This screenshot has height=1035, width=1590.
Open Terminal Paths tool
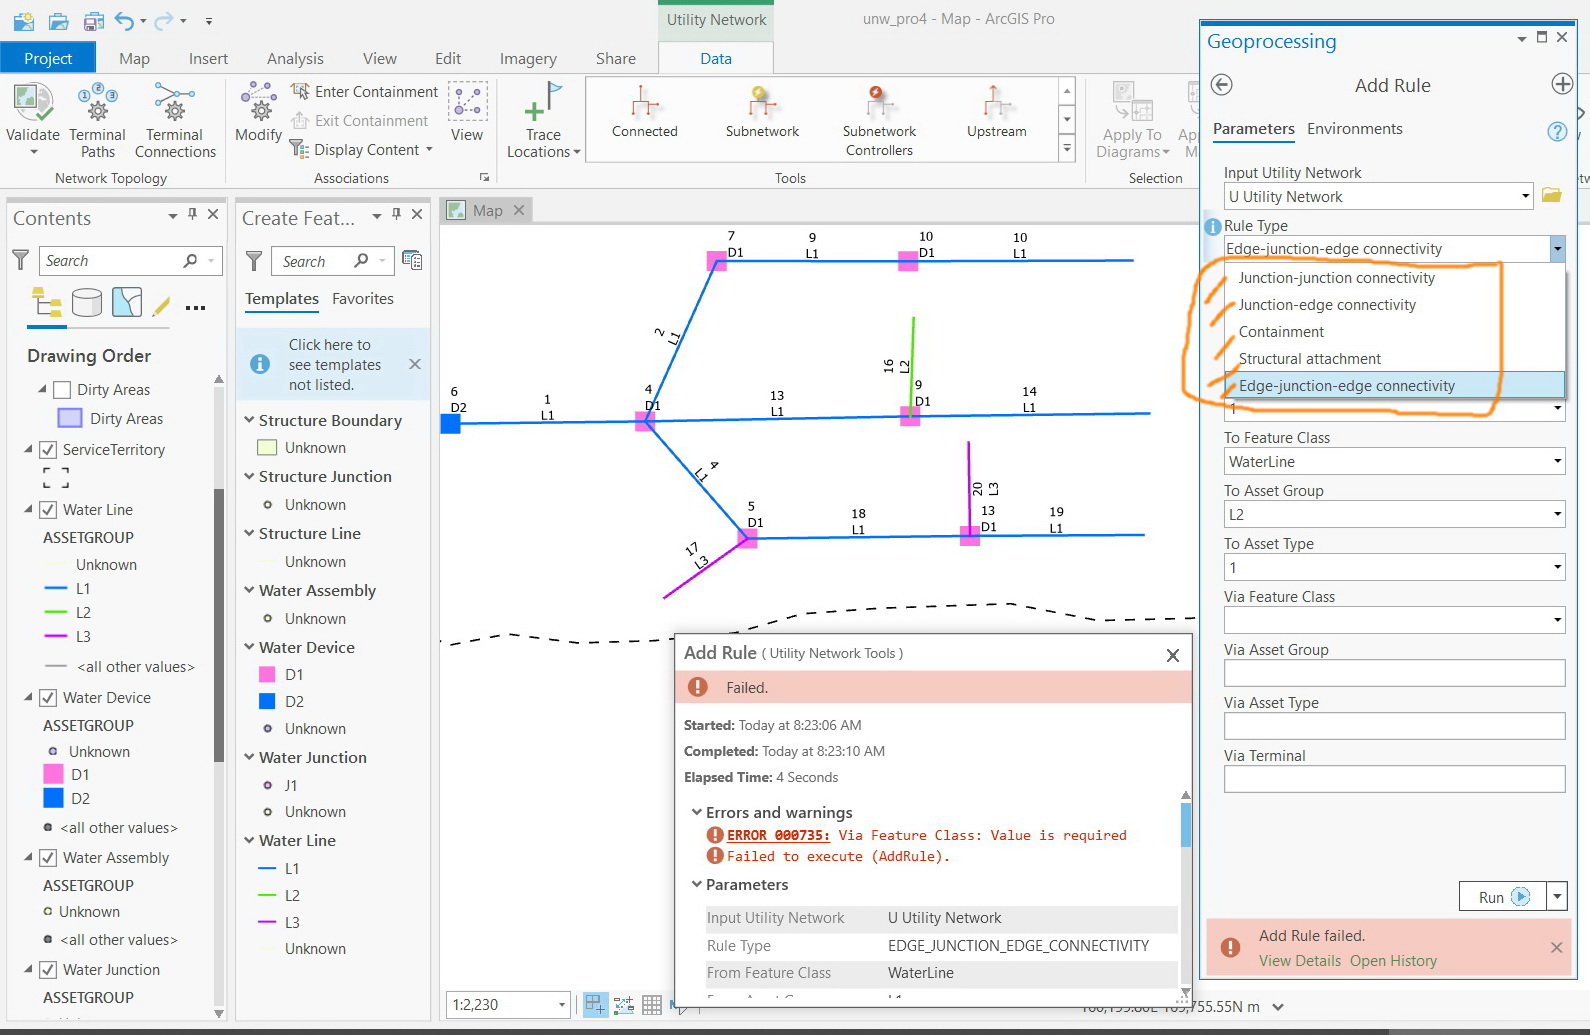[x=97, y=120]
